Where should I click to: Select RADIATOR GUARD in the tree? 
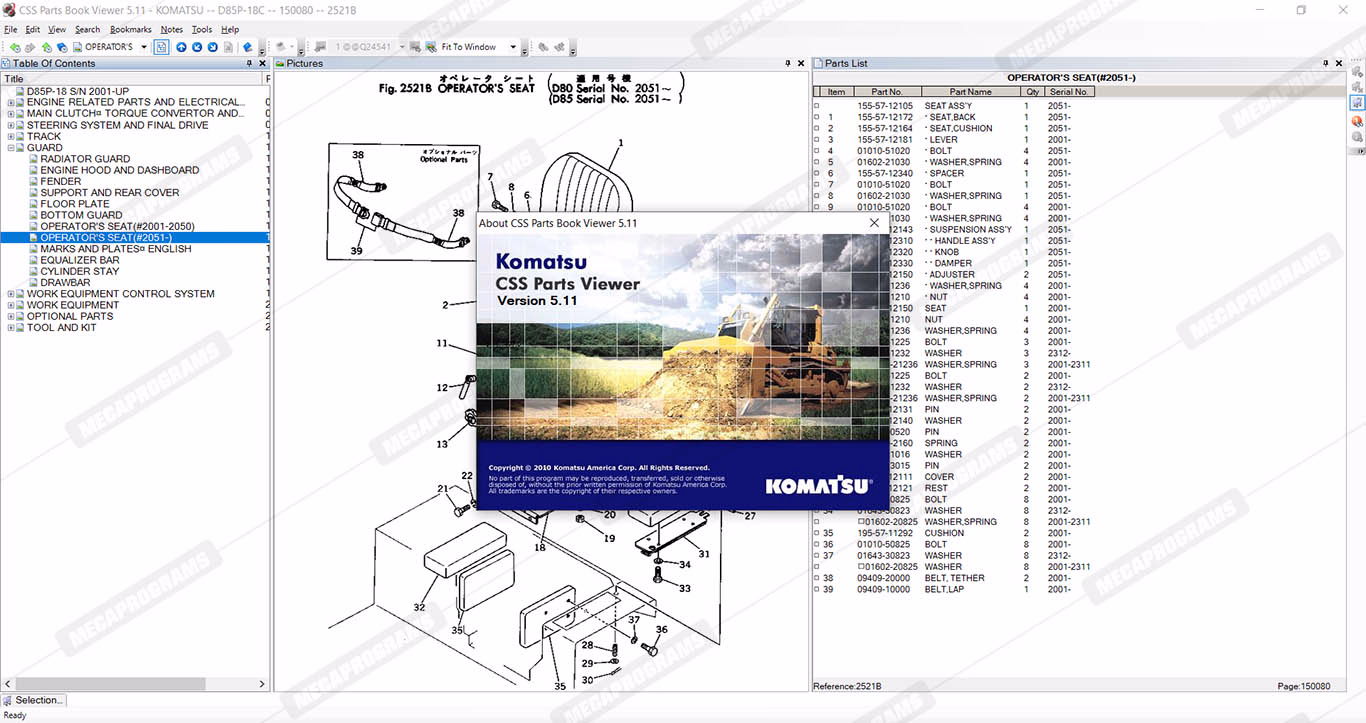[85, 159]
